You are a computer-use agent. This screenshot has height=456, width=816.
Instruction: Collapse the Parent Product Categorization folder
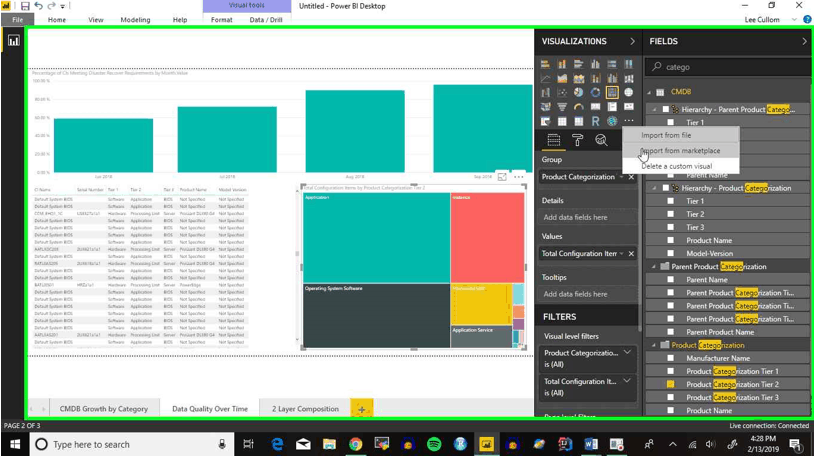click(654, 267)
